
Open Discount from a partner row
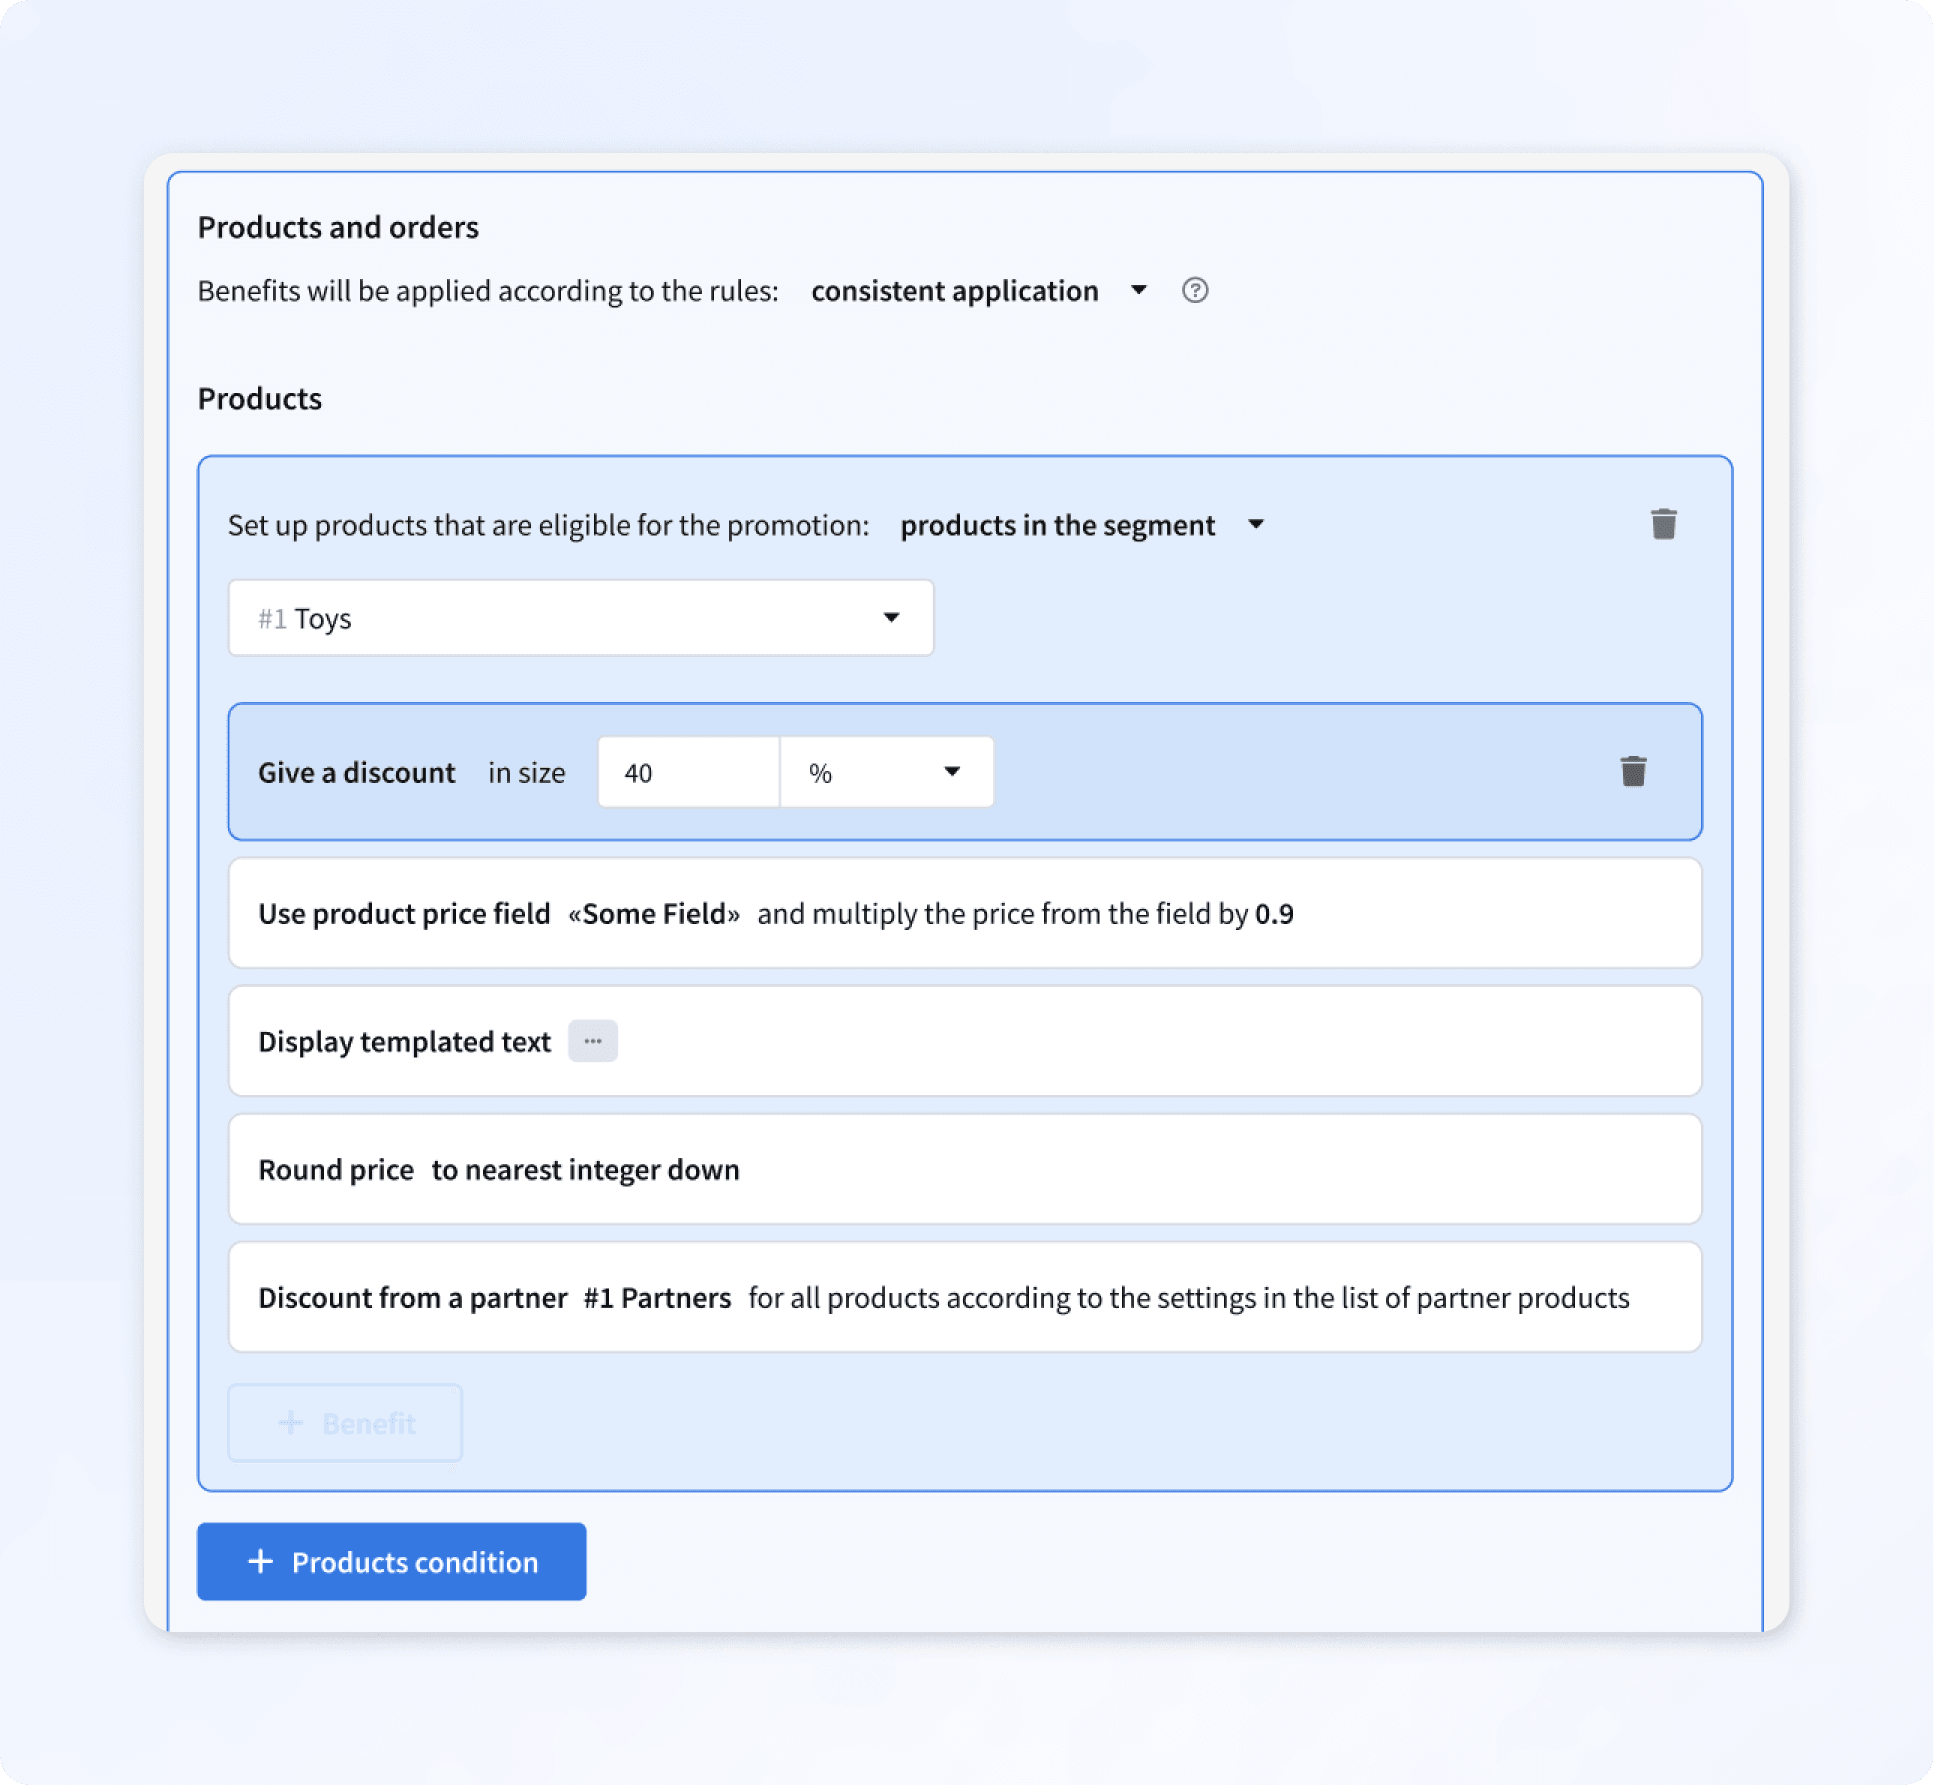coord(412,1297)
